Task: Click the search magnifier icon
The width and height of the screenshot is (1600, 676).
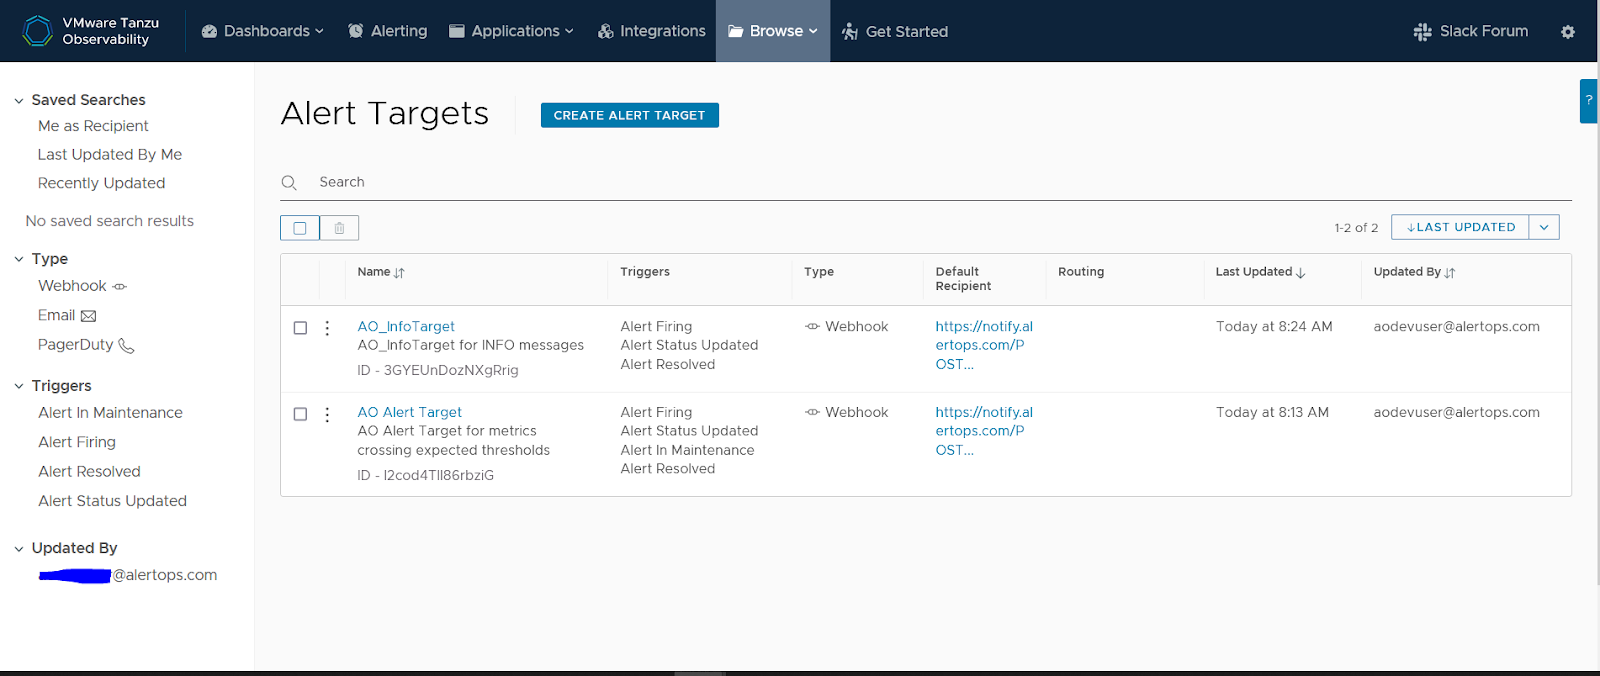Action: 289,183
